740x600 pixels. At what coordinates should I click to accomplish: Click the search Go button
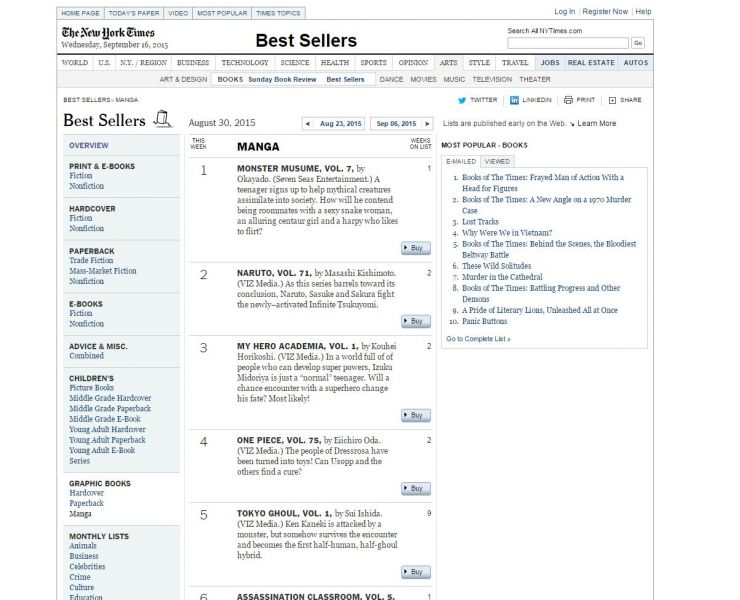[x=637, y=43]
